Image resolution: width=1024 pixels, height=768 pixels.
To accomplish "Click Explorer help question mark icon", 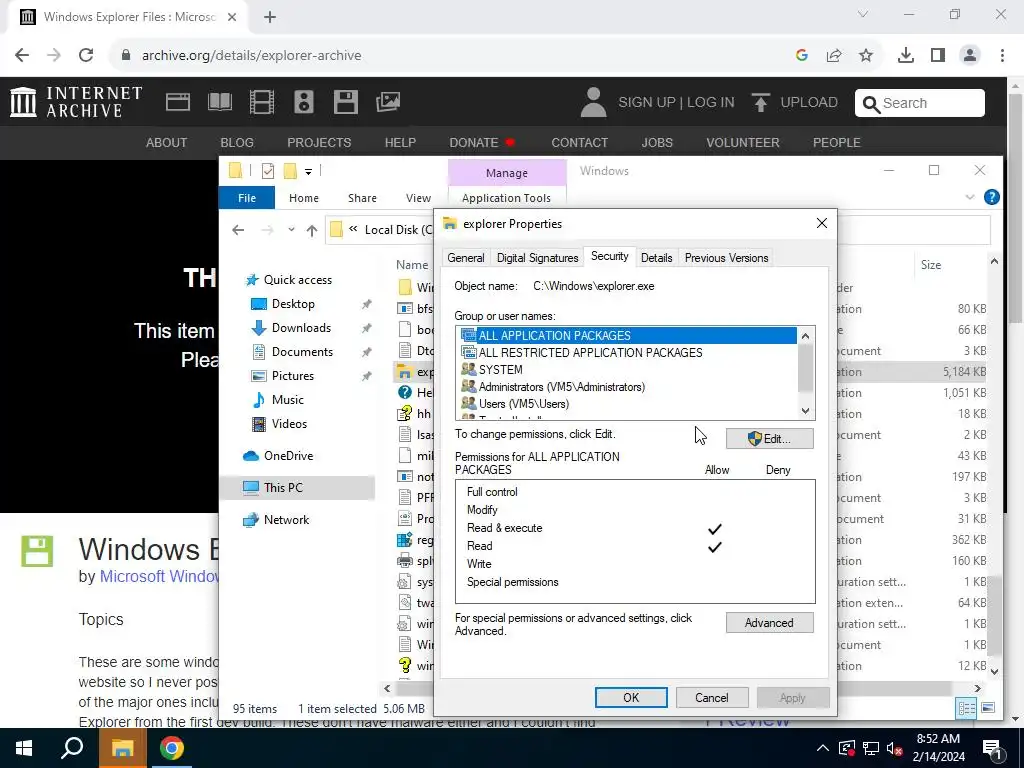I will 991,197.
